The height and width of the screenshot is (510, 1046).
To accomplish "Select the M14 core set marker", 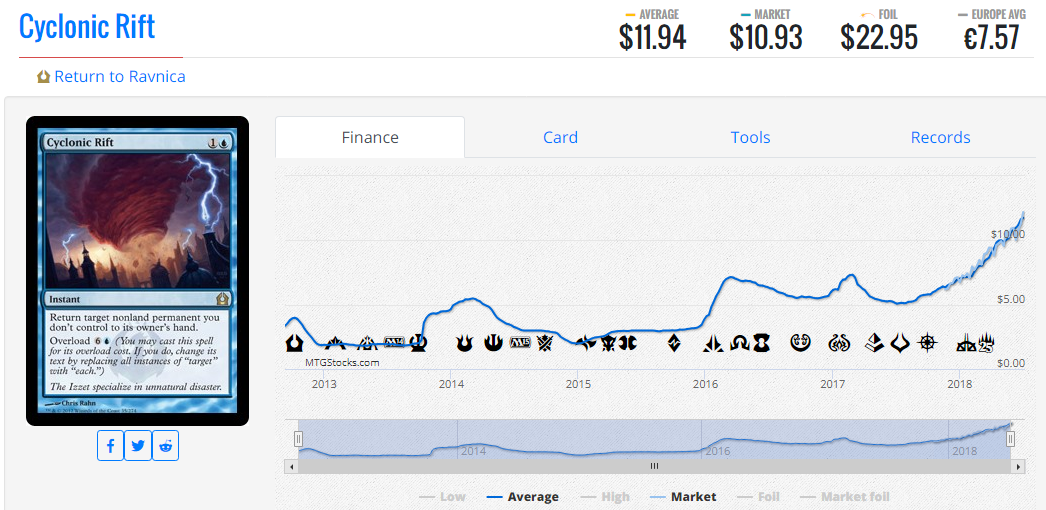I will pos(394,342).
